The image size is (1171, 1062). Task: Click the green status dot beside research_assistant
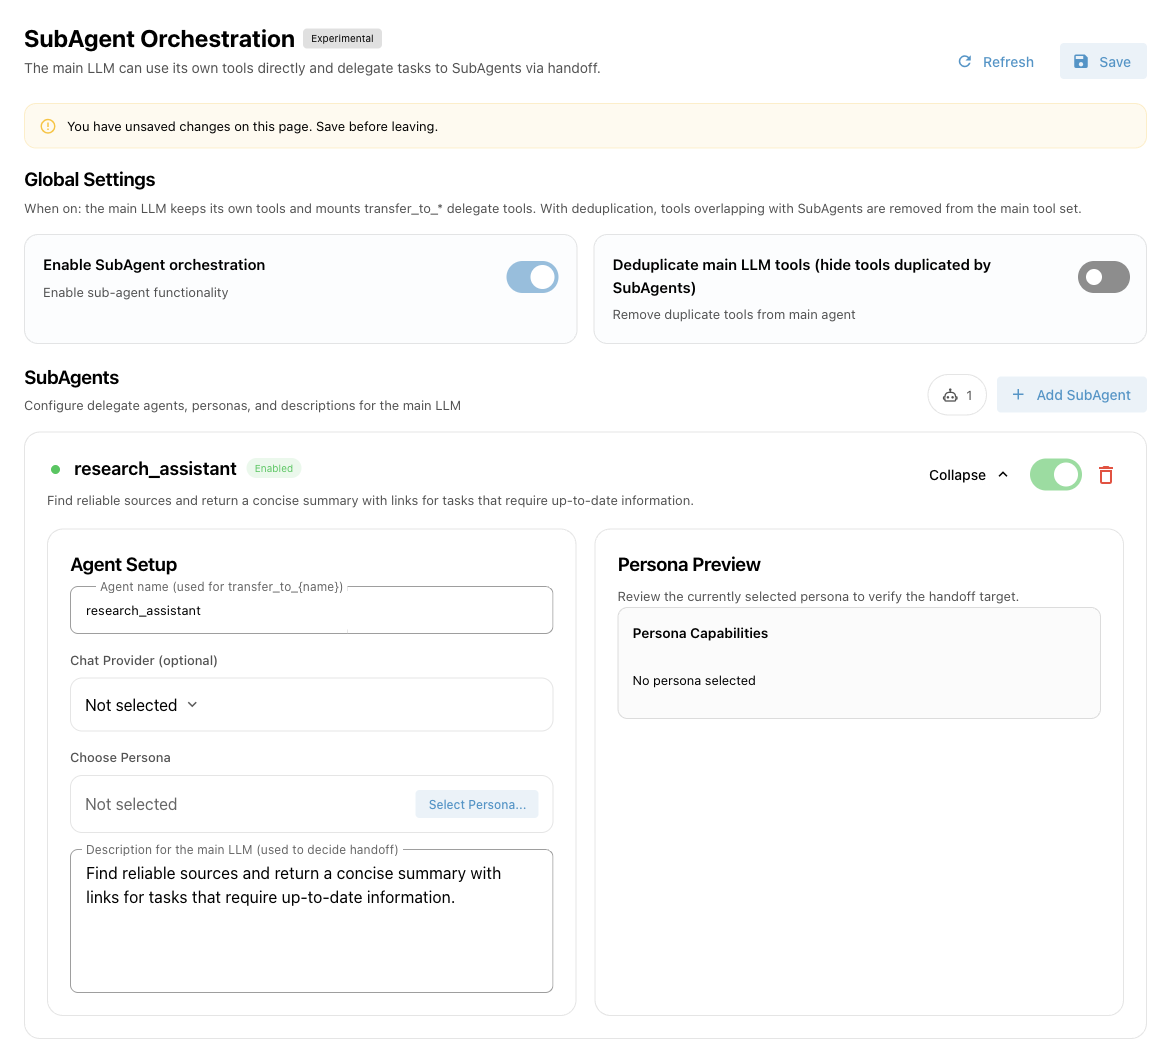[x=55, y=469]
